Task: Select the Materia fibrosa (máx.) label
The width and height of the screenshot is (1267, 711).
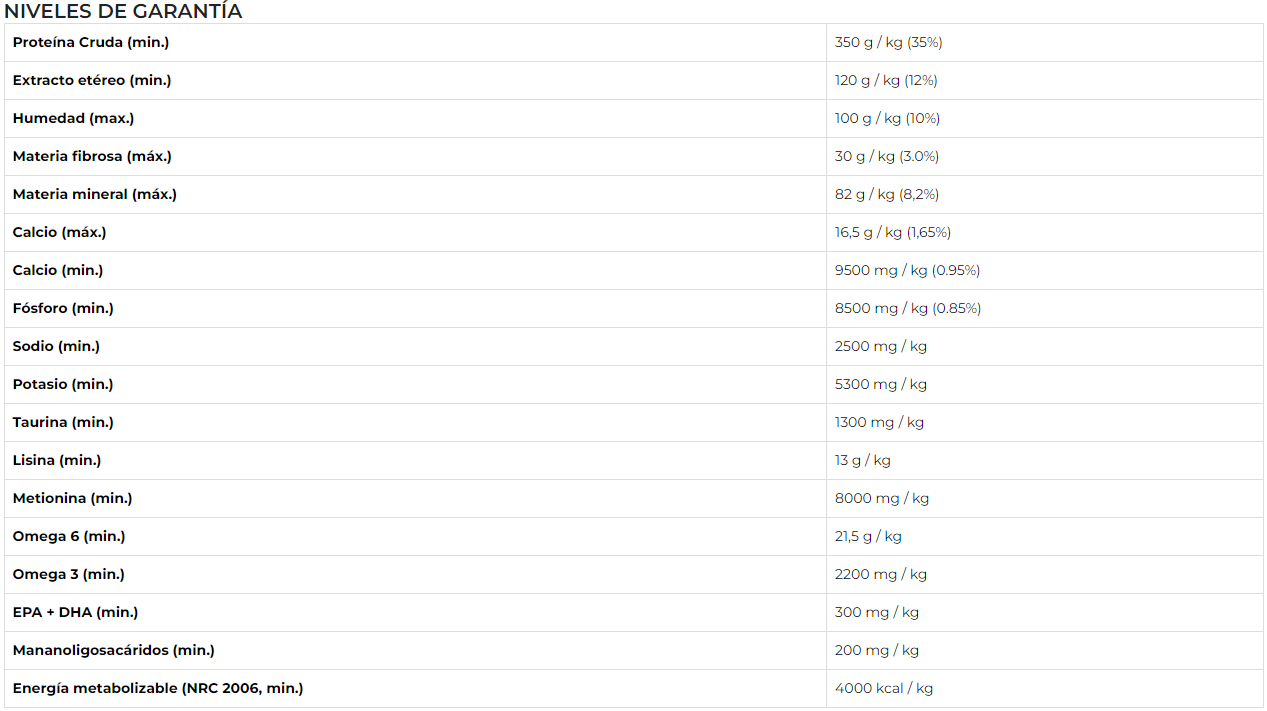Action: pos(92,156)
